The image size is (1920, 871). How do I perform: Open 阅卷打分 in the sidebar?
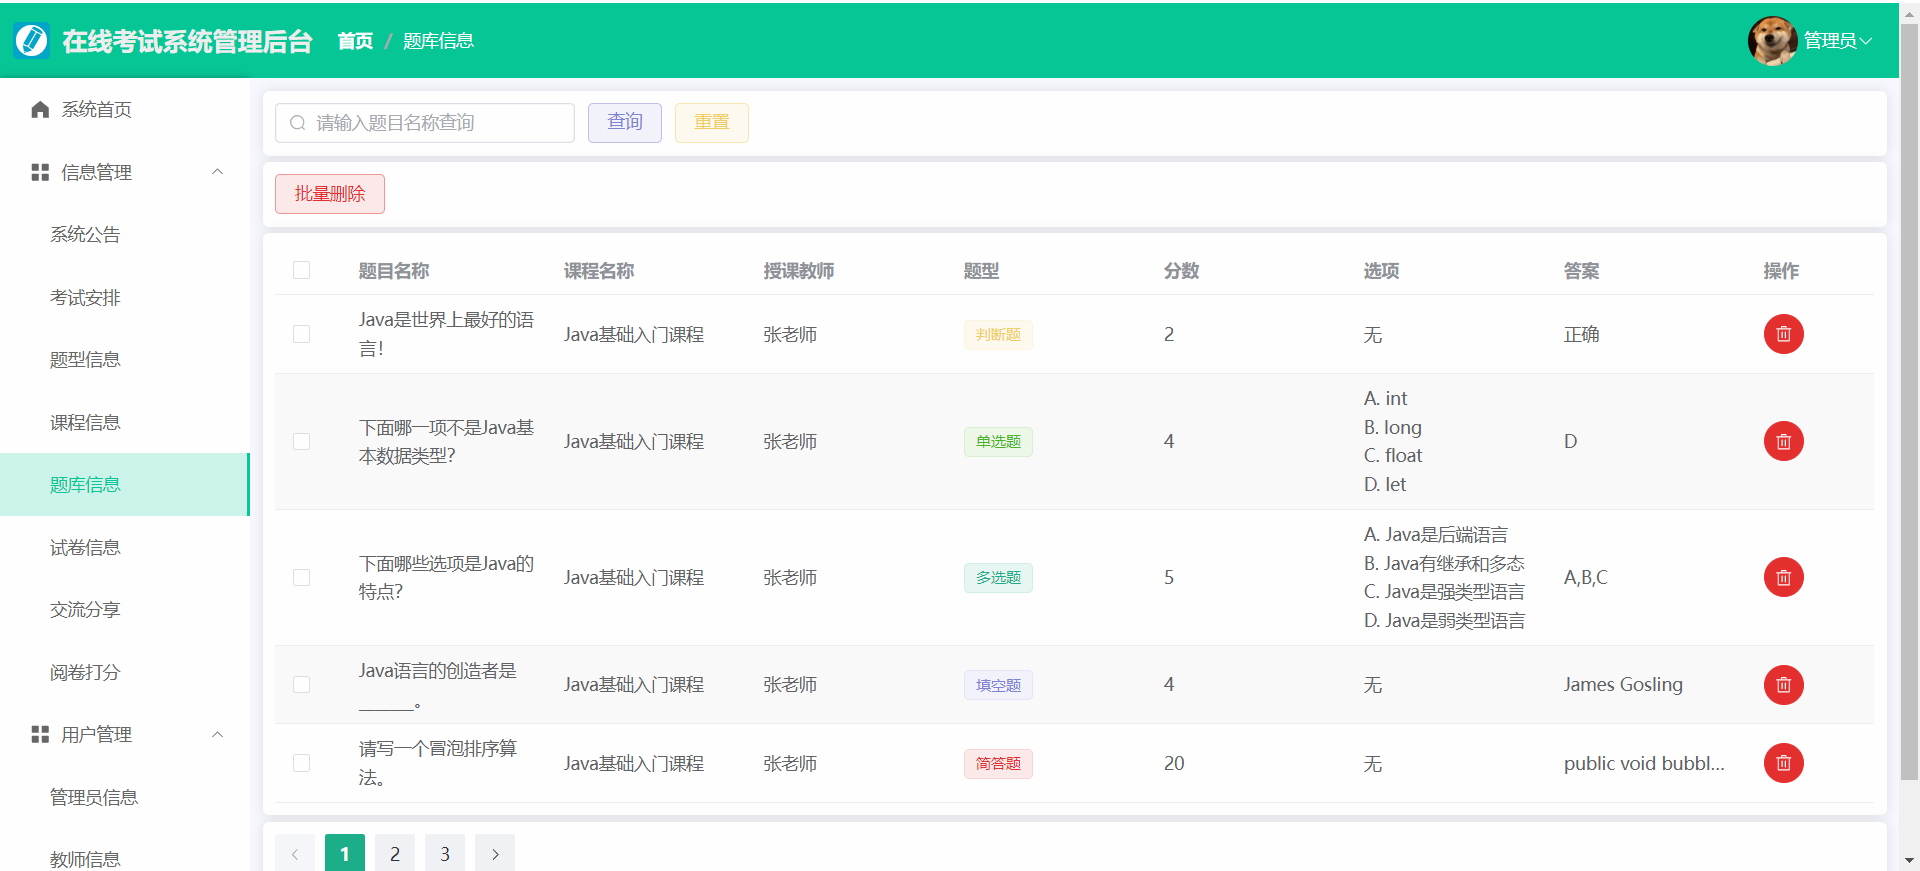(125, 672)
